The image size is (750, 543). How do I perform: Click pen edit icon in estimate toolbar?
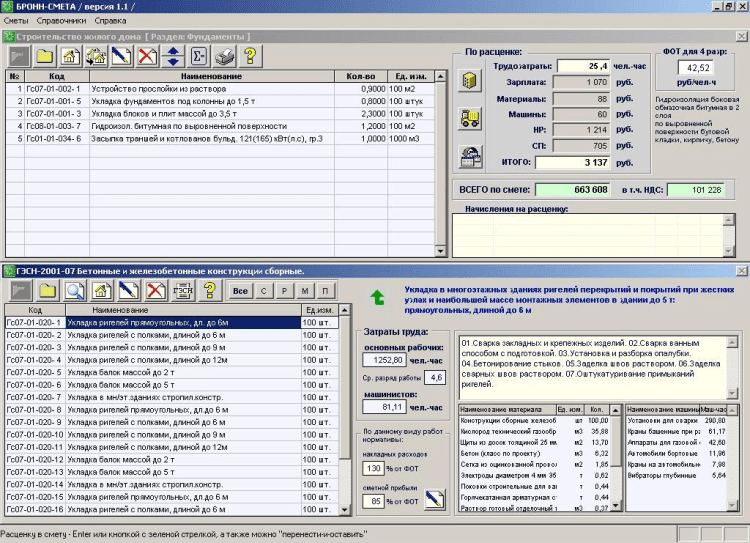pos(121,56)
